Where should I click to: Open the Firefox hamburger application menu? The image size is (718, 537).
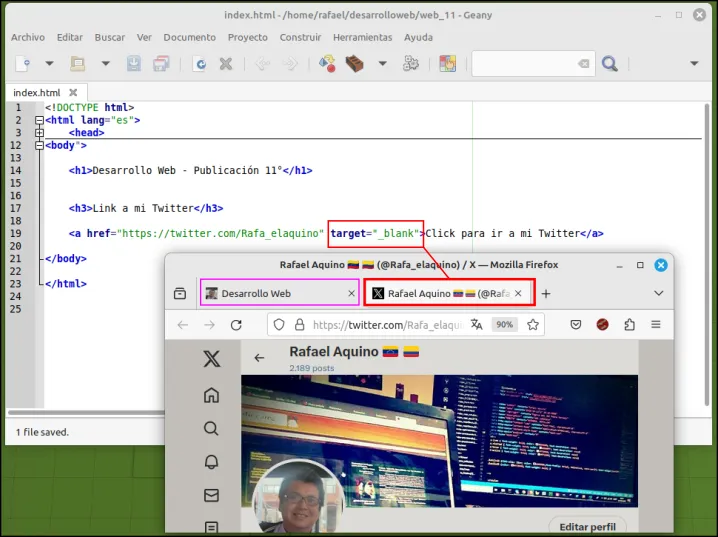tap(656, 325)
